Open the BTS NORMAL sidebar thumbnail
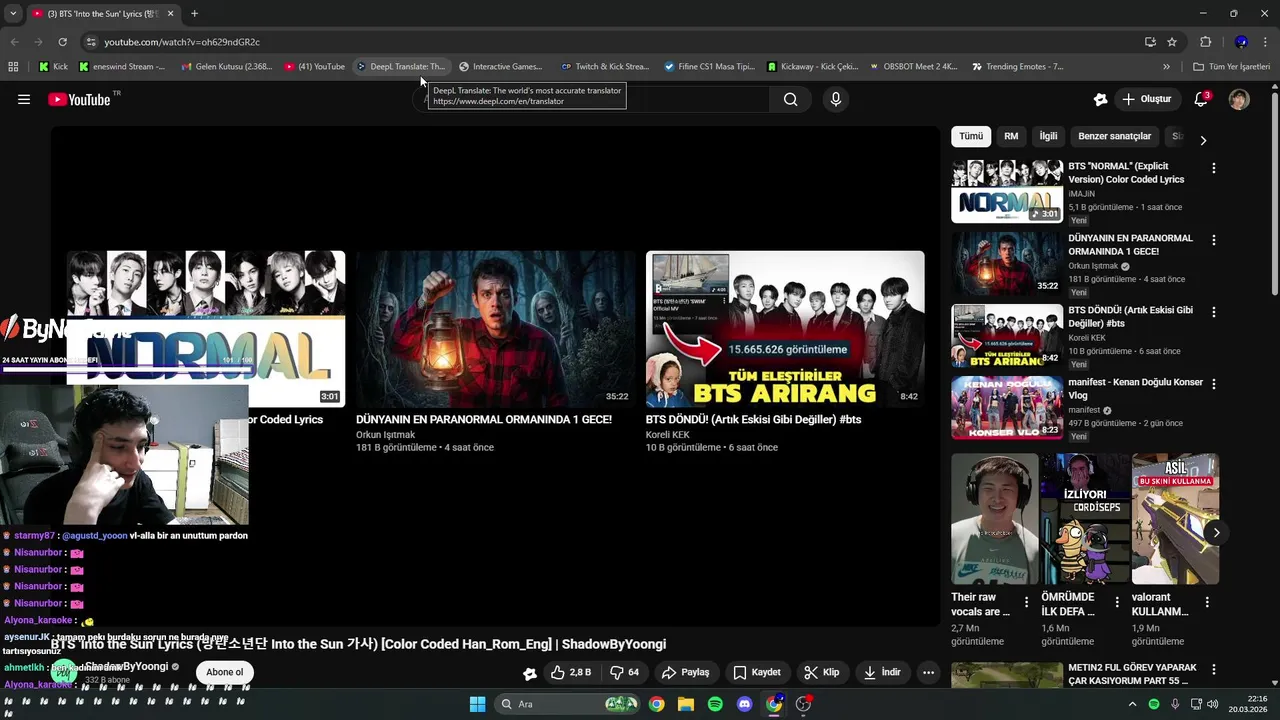This screenshot has height=720, width=1280. click(1007, 190)
